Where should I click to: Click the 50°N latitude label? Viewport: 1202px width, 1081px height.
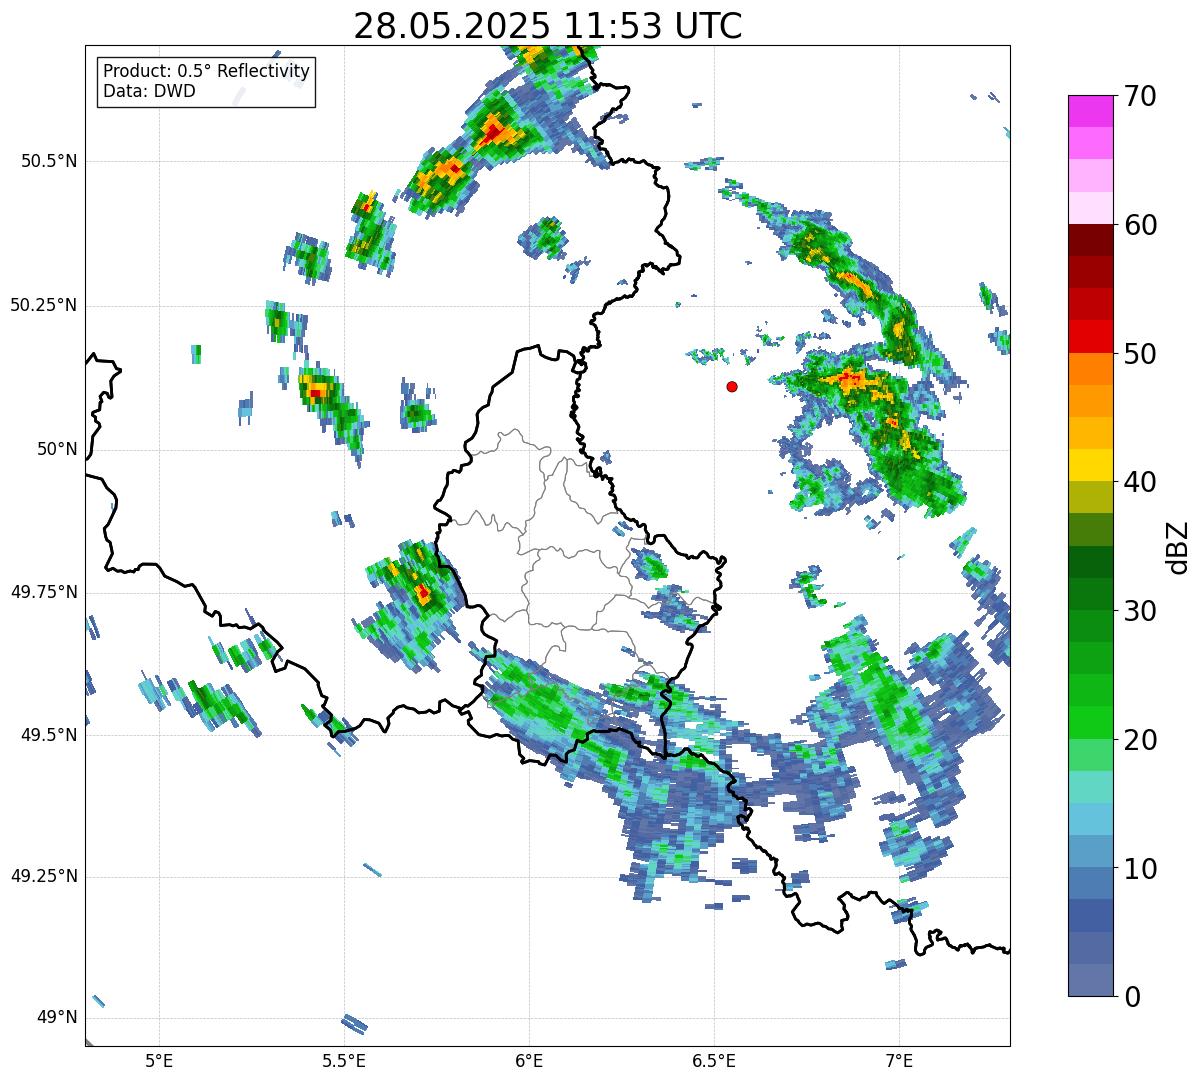[x=57, y=449]
